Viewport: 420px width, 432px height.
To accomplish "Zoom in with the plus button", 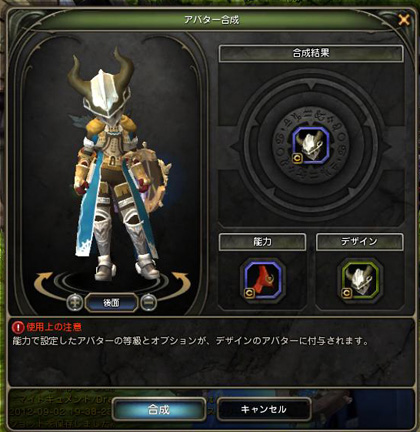I will (75, 302).
